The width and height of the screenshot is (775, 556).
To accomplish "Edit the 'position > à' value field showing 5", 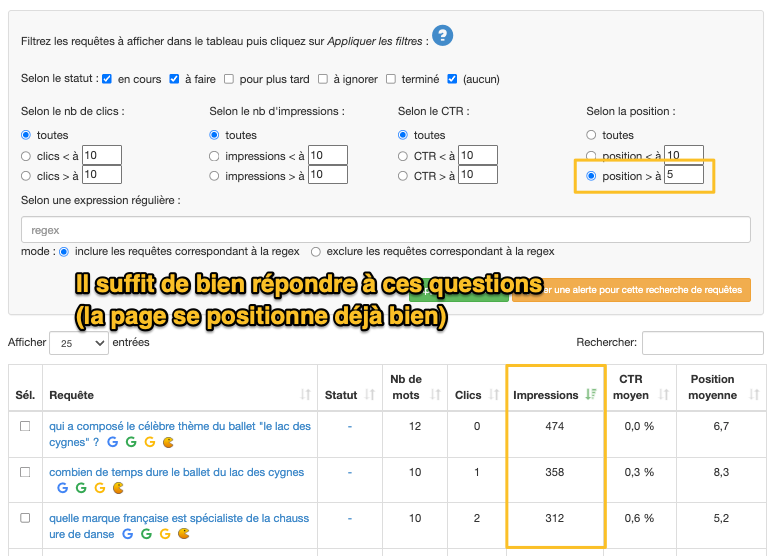I will 684,174.
